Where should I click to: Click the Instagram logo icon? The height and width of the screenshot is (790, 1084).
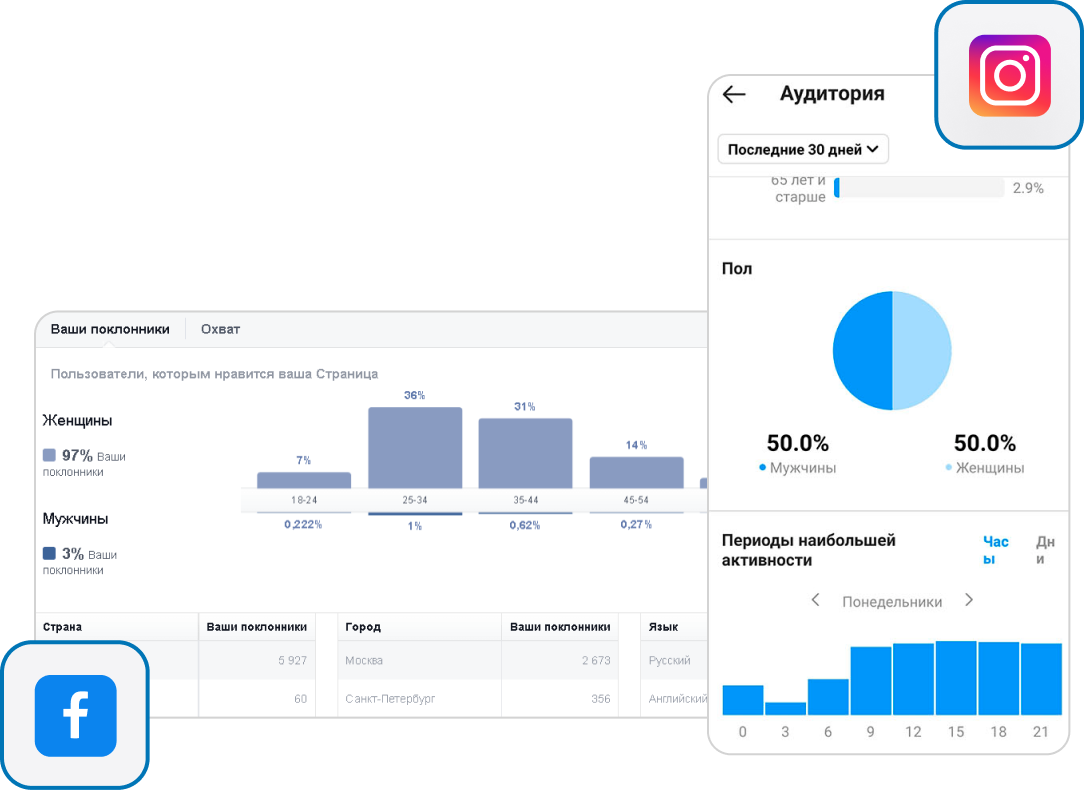(1009, 76)
